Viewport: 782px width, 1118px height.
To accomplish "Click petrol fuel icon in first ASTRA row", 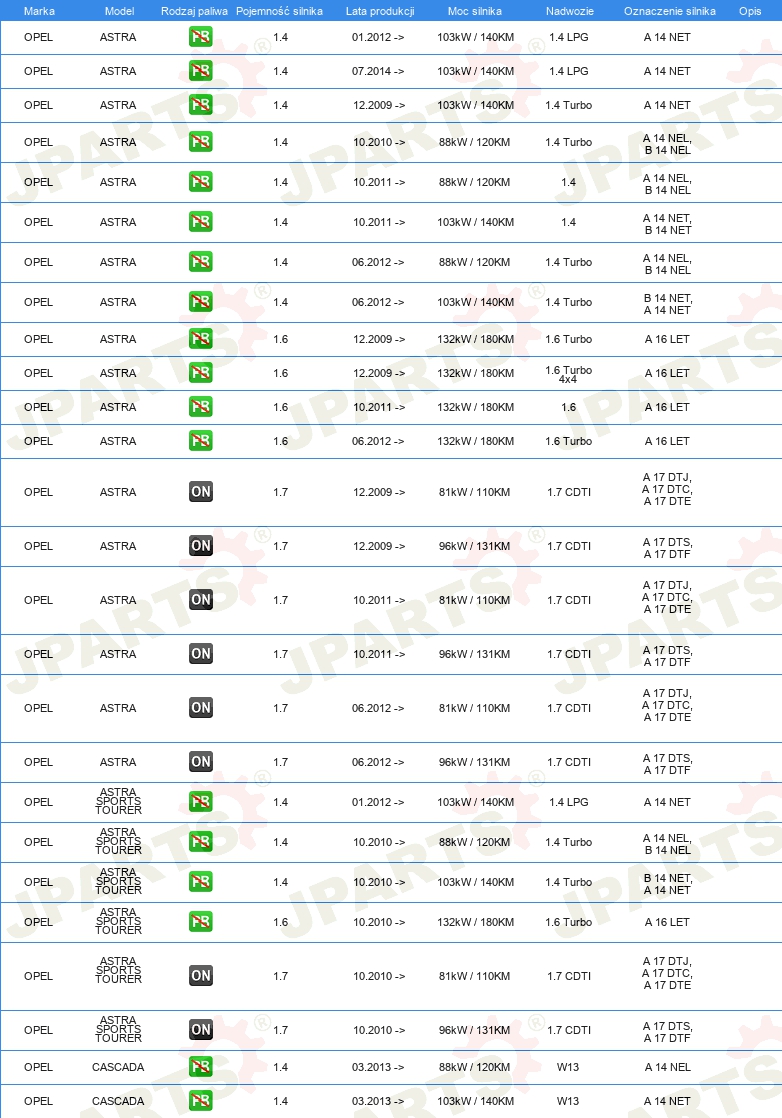I will (x=200, y=36).
